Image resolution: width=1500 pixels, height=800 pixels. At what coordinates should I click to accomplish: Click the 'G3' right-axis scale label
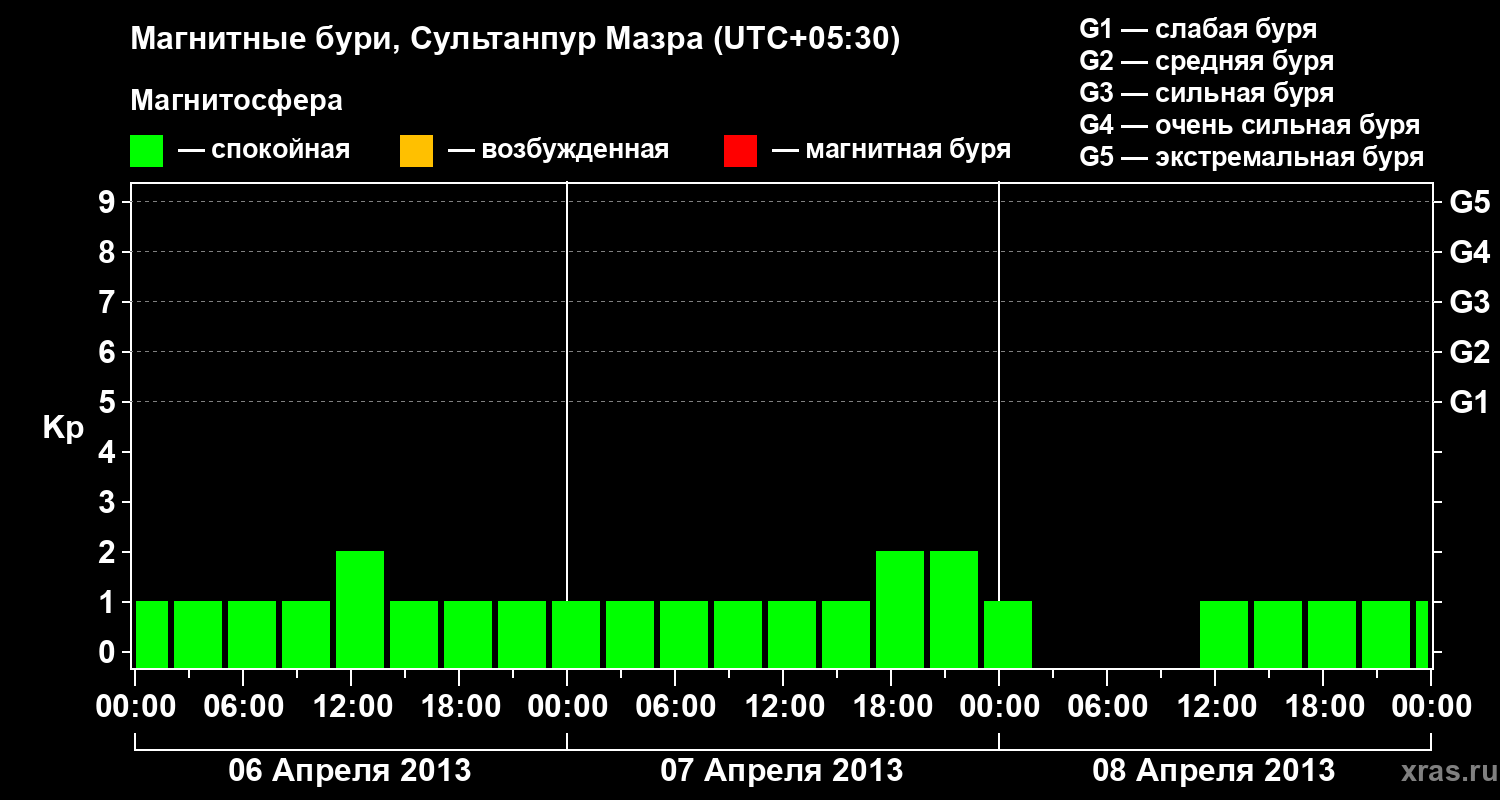1470,303
